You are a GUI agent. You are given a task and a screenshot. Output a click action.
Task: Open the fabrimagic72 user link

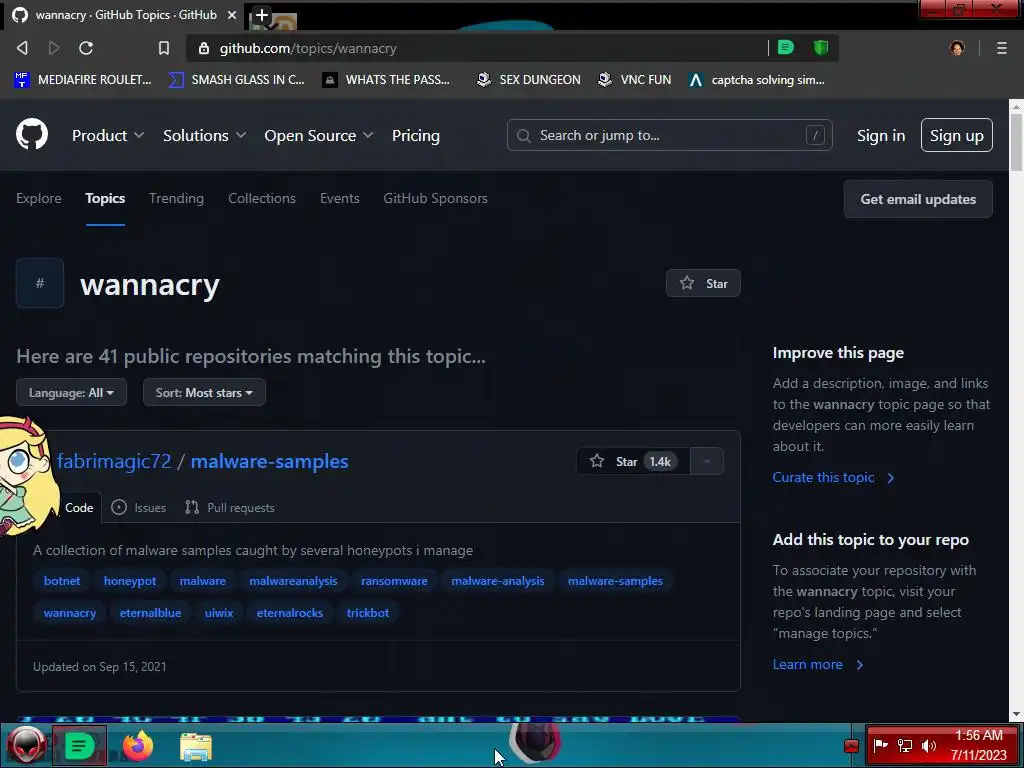click(114, 461)
